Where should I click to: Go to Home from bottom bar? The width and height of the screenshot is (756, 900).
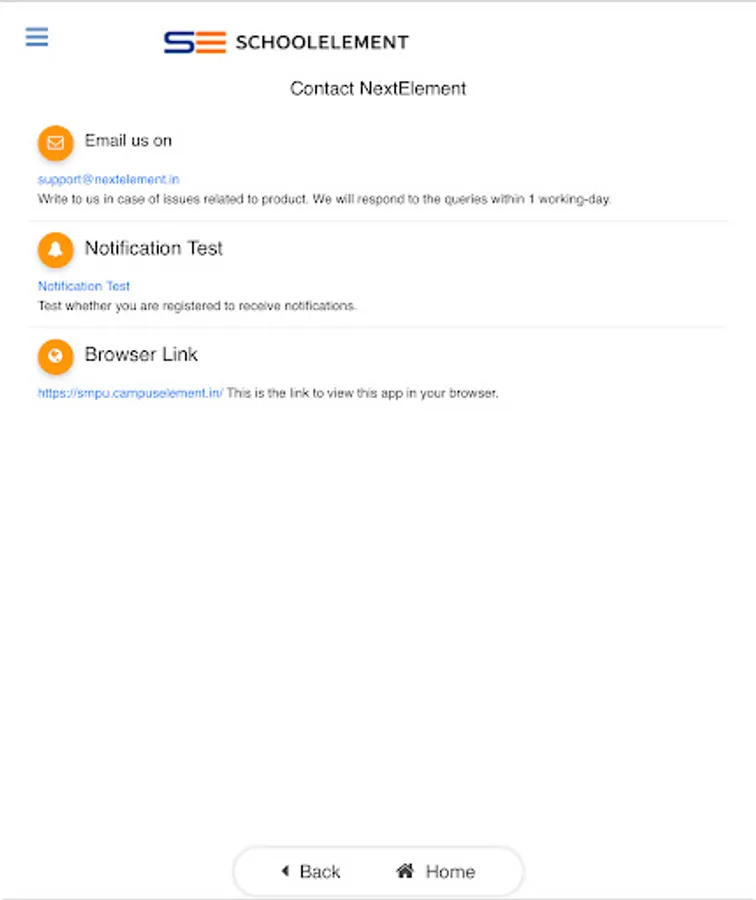click(x=436, y=871)
